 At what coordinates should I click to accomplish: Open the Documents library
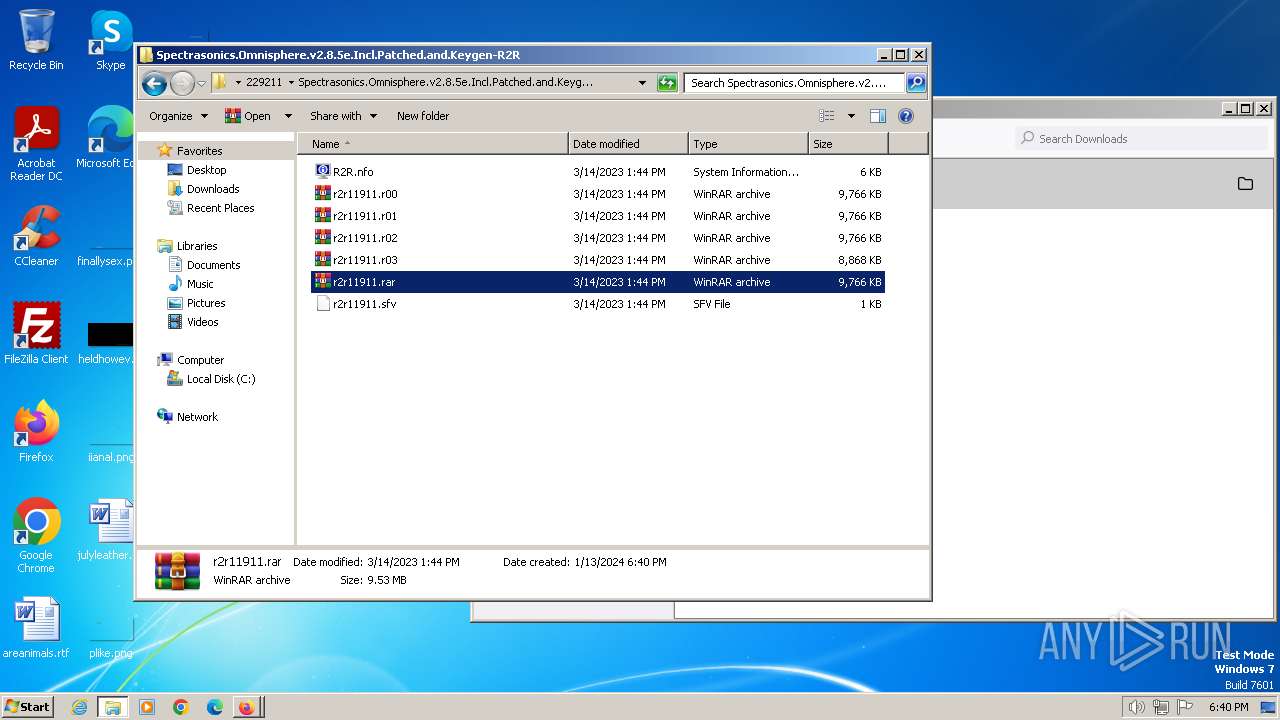pos(213,265)
